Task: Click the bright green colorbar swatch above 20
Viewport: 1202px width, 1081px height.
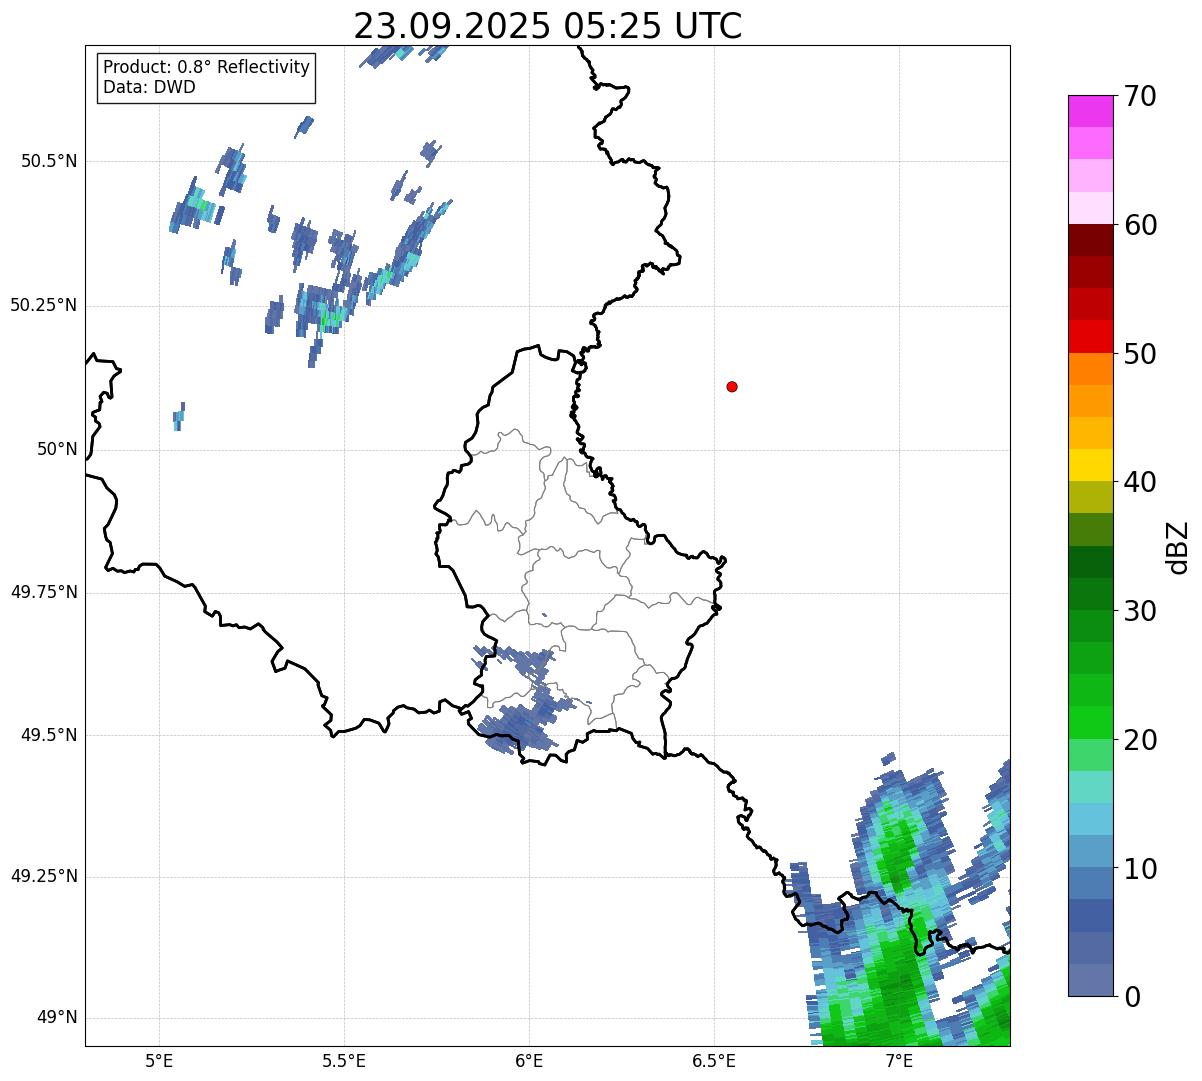Action: click(x=1091, y=722)
